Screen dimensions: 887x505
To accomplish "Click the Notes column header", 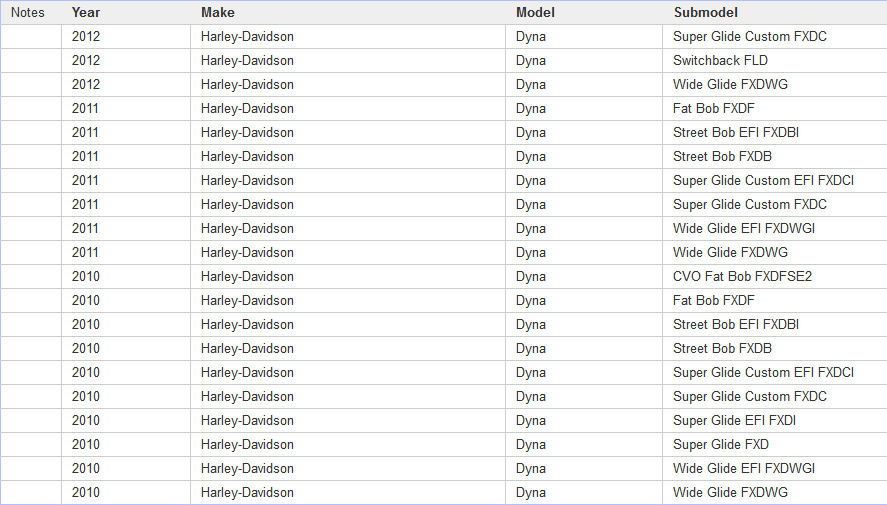I will point(27,12).
